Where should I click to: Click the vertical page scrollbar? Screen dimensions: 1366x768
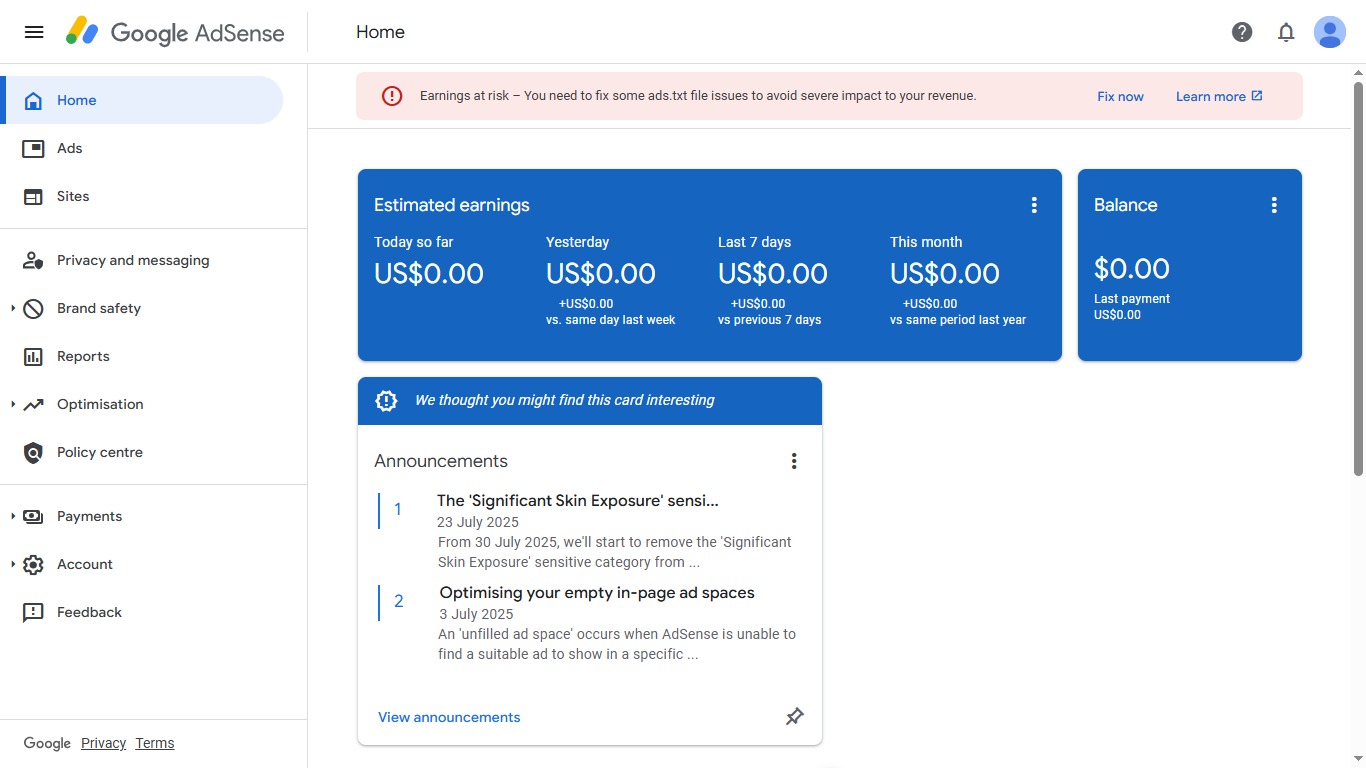tap(1358, 278)
